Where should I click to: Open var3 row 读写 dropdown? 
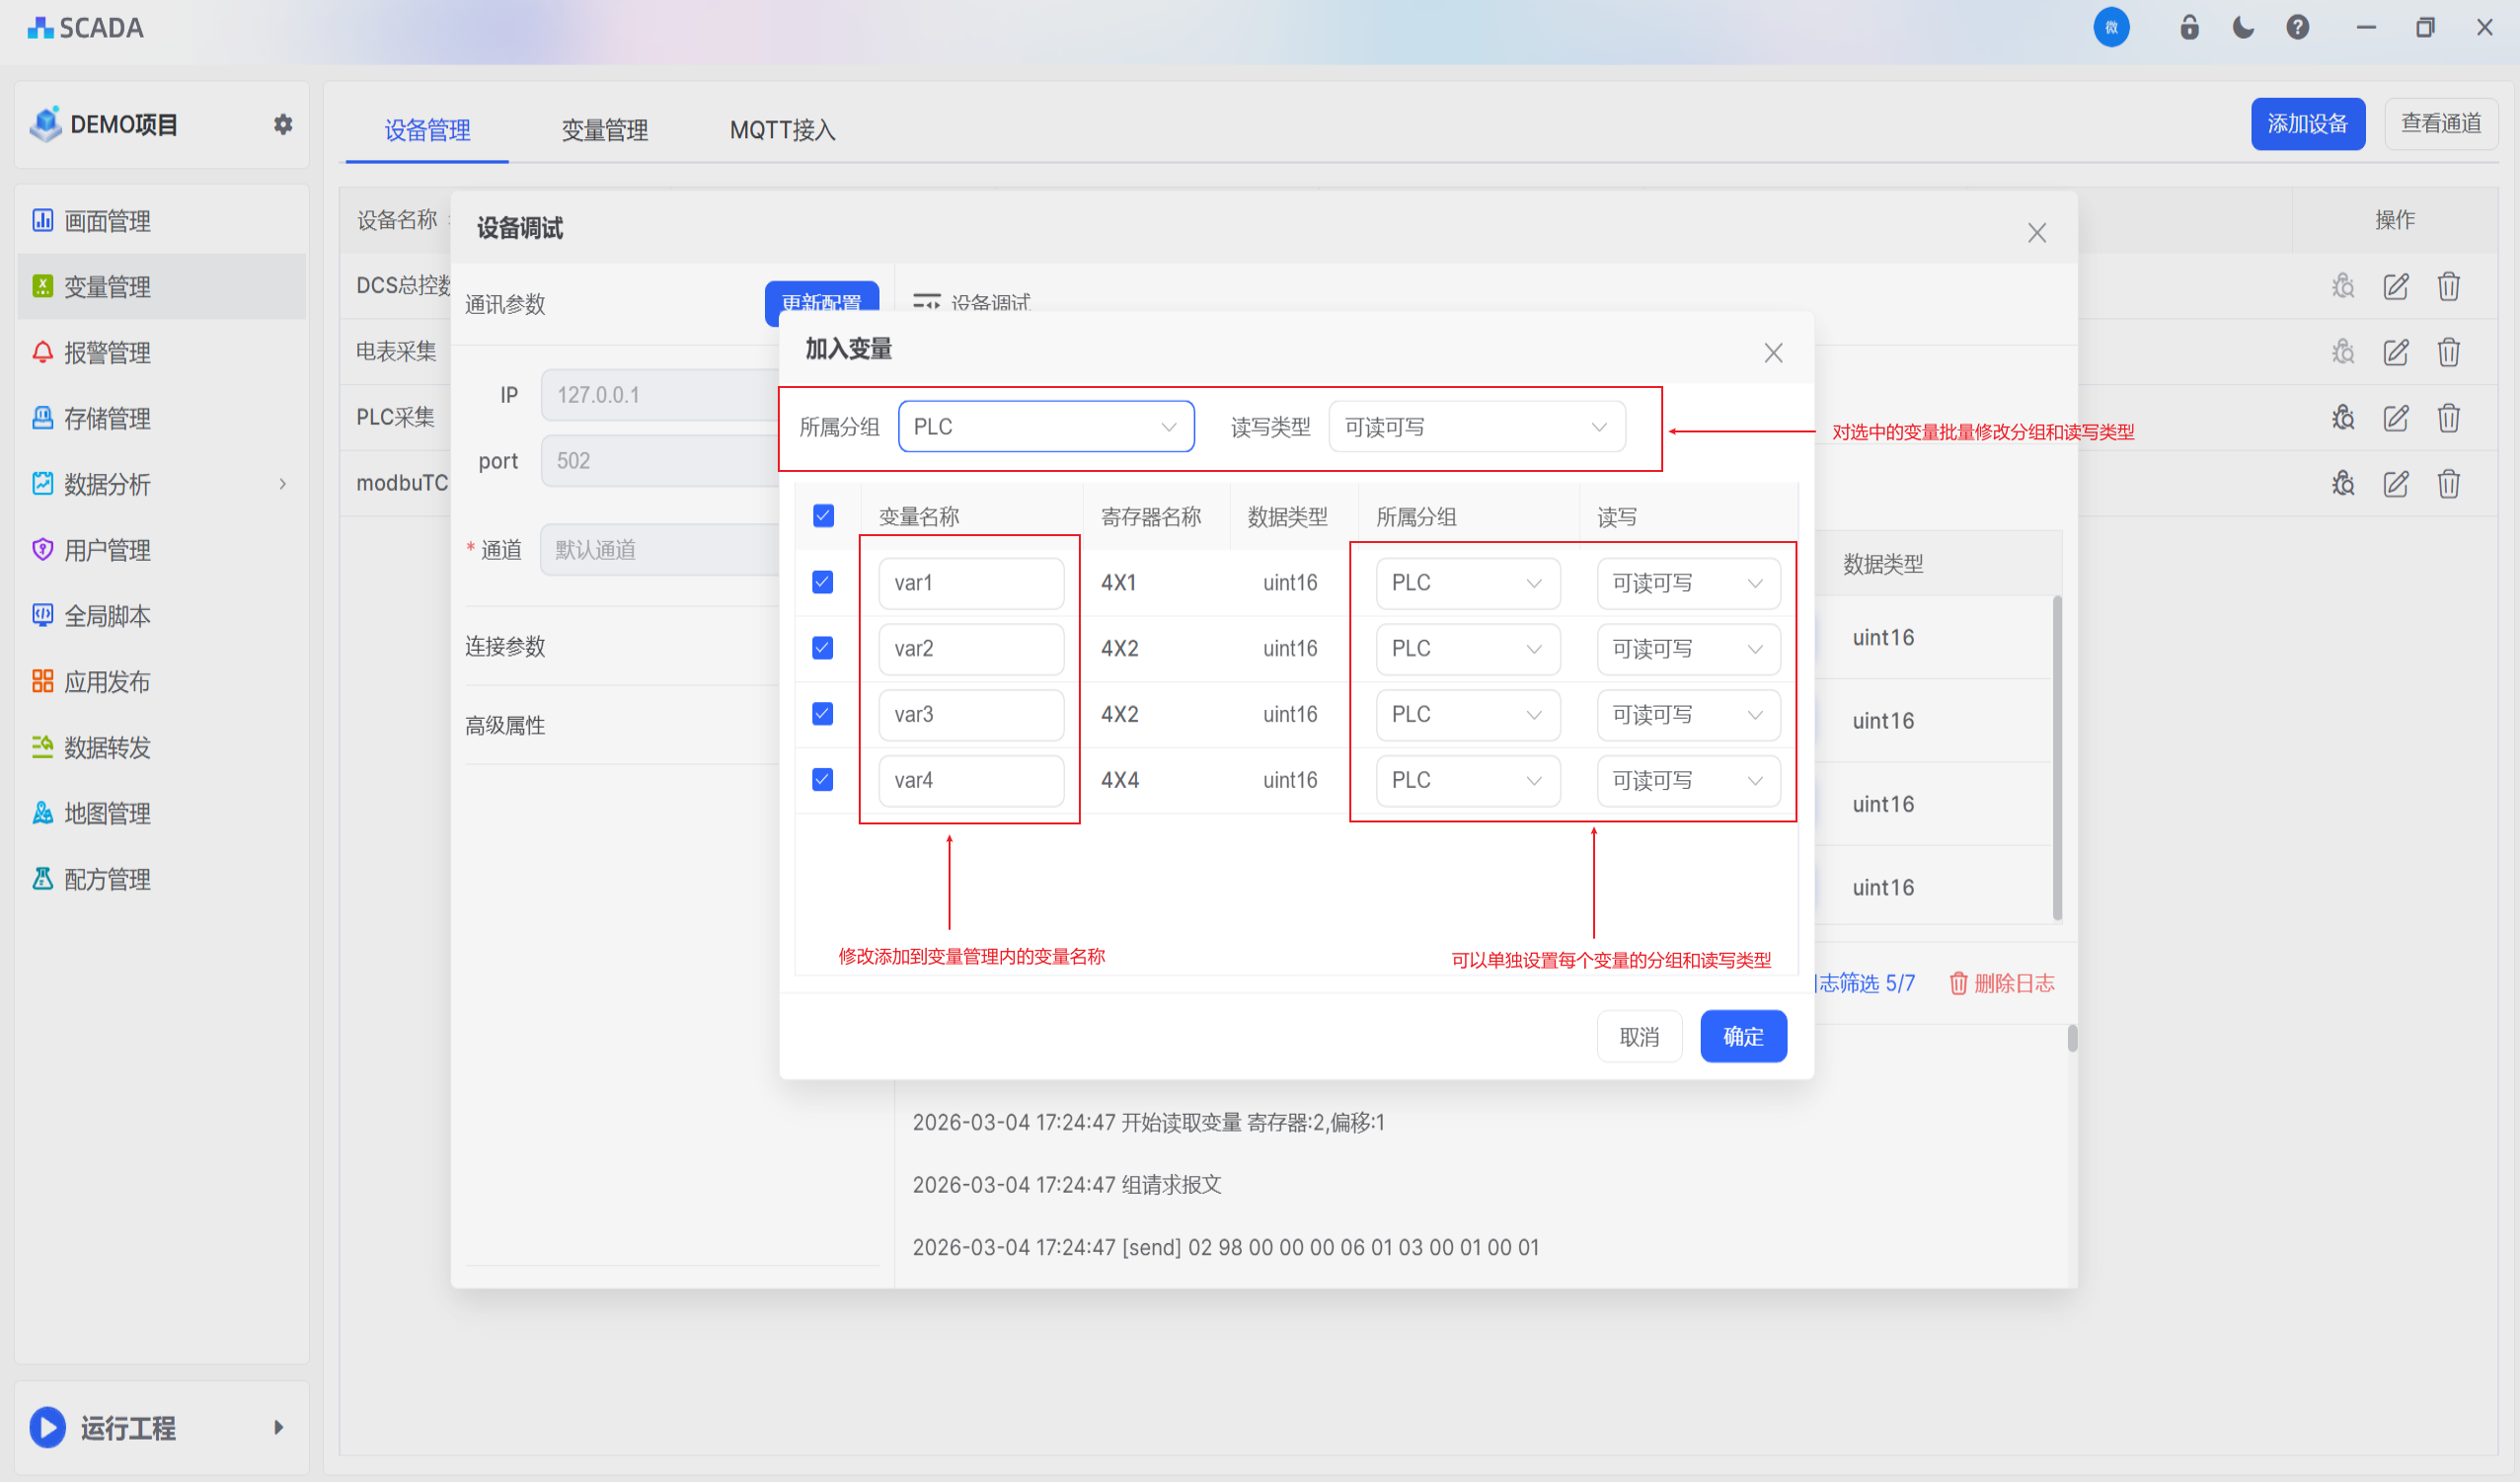(x=1687, y=715)
